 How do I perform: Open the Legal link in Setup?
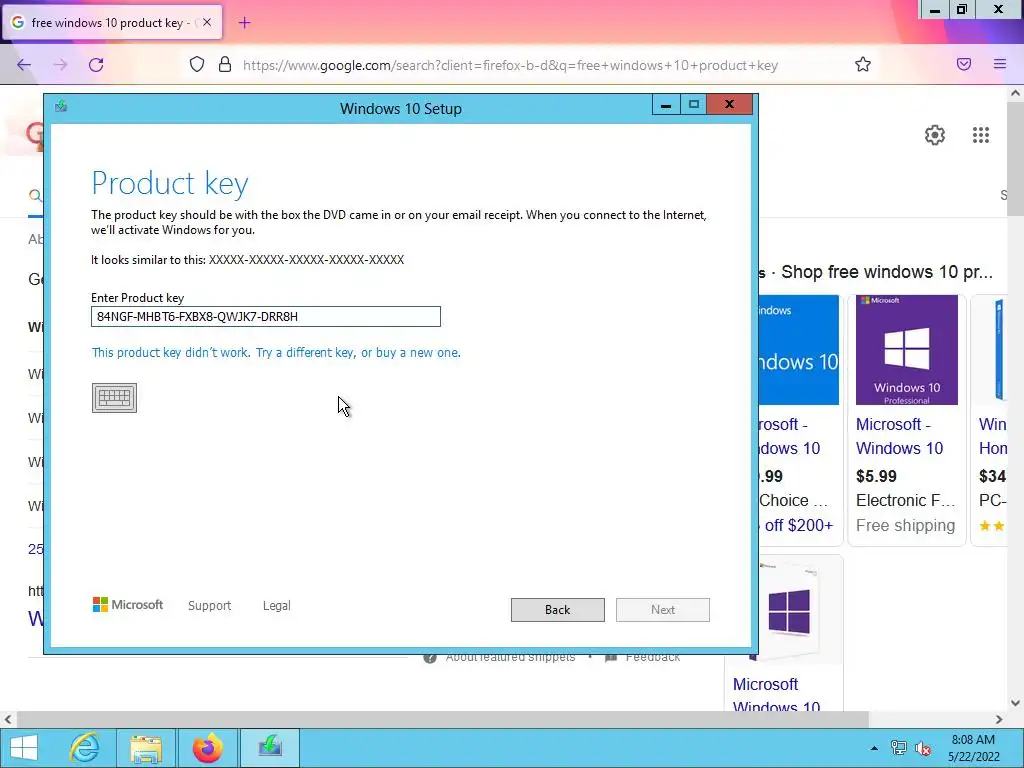coord(276,605)
